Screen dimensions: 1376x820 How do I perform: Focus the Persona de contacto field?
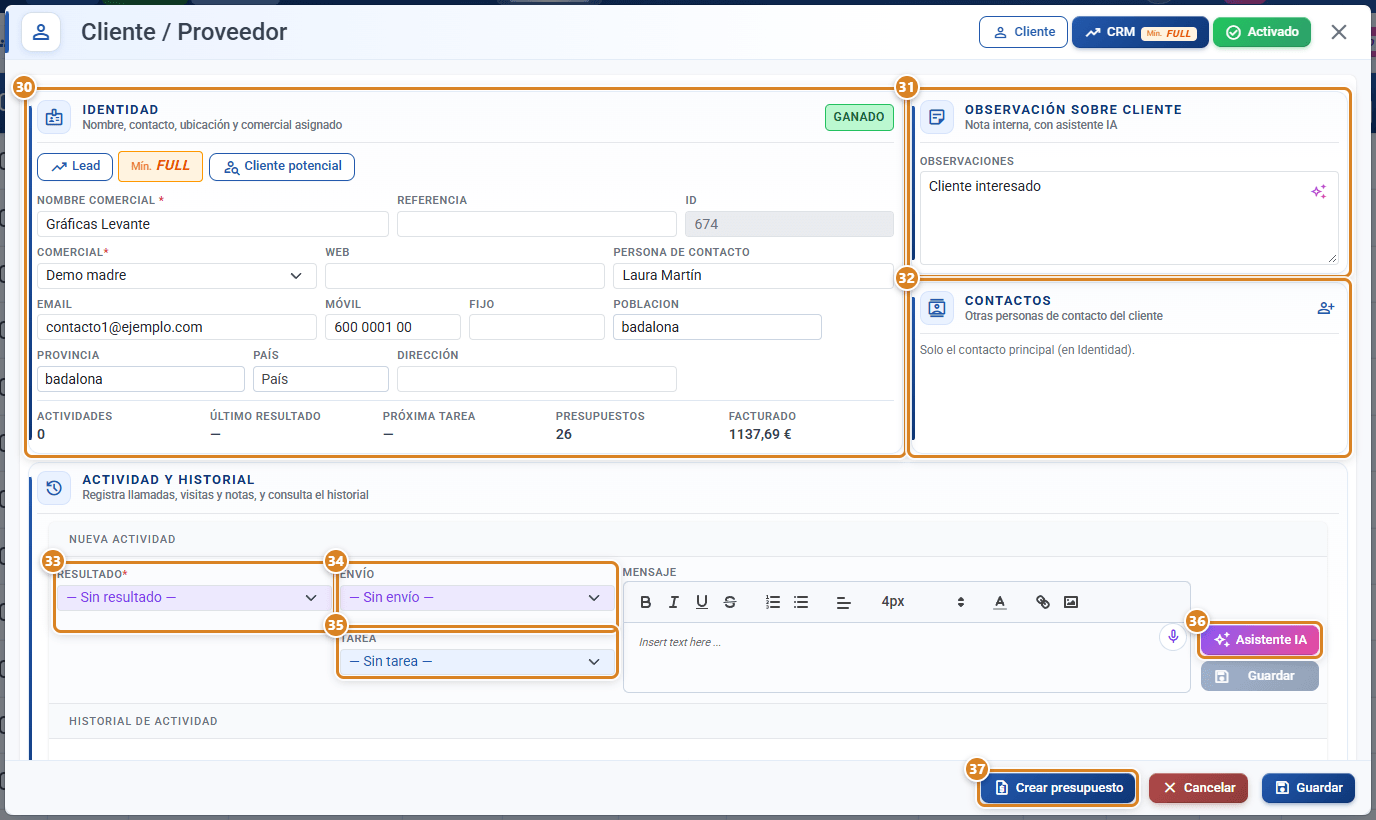(x=753, y=275)
